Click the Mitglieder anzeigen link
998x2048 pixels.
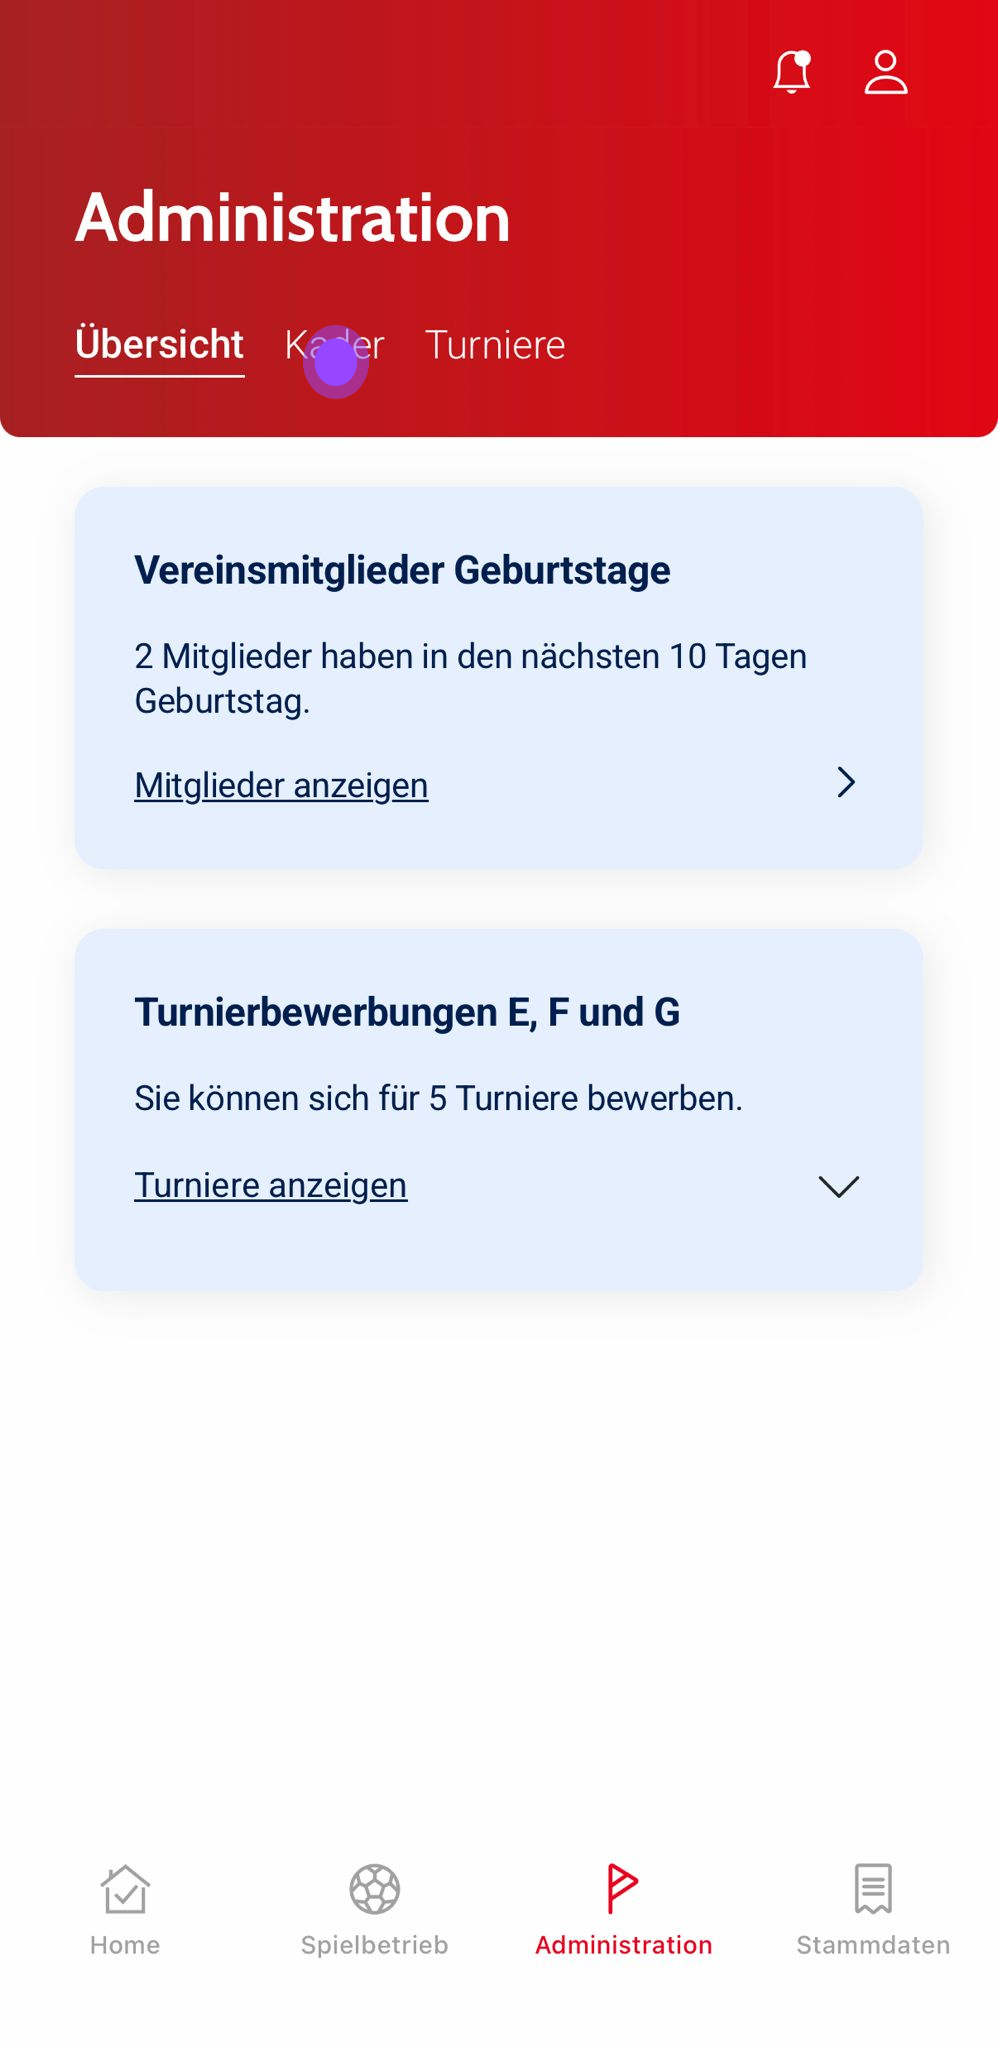(x=281, y=786)
